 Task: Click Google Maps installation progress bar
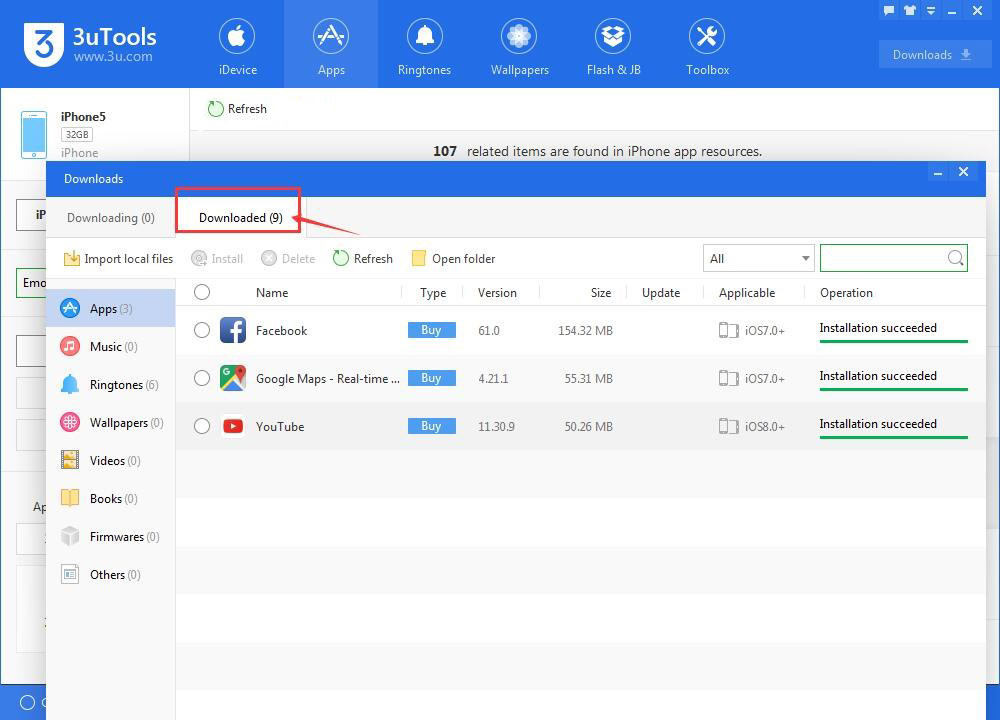893,390
